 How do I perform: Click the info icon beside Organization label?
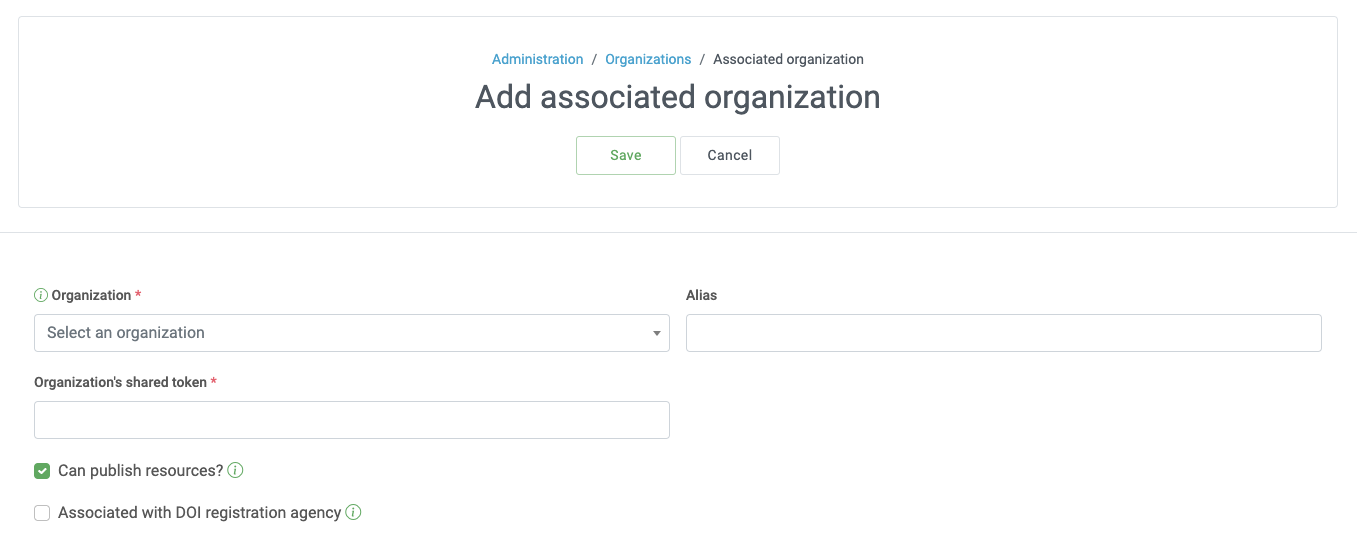tap(41, 295)
